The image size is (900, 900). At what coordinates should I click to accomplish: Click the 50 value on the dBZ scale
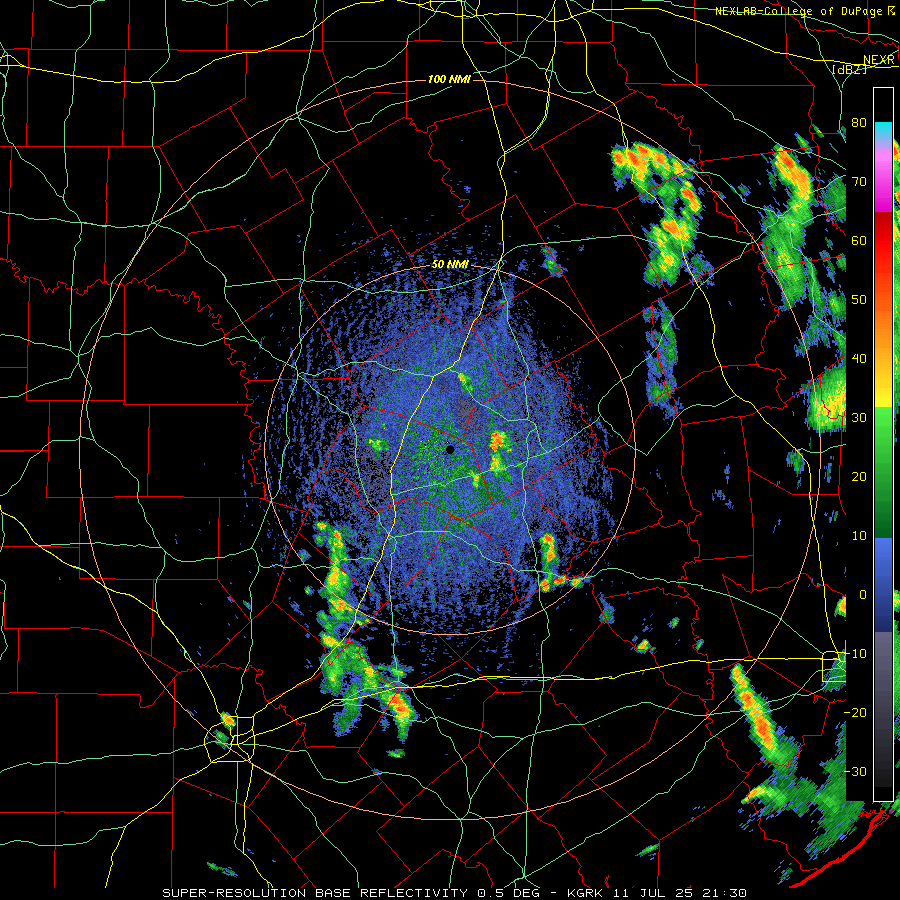(859, 300)
